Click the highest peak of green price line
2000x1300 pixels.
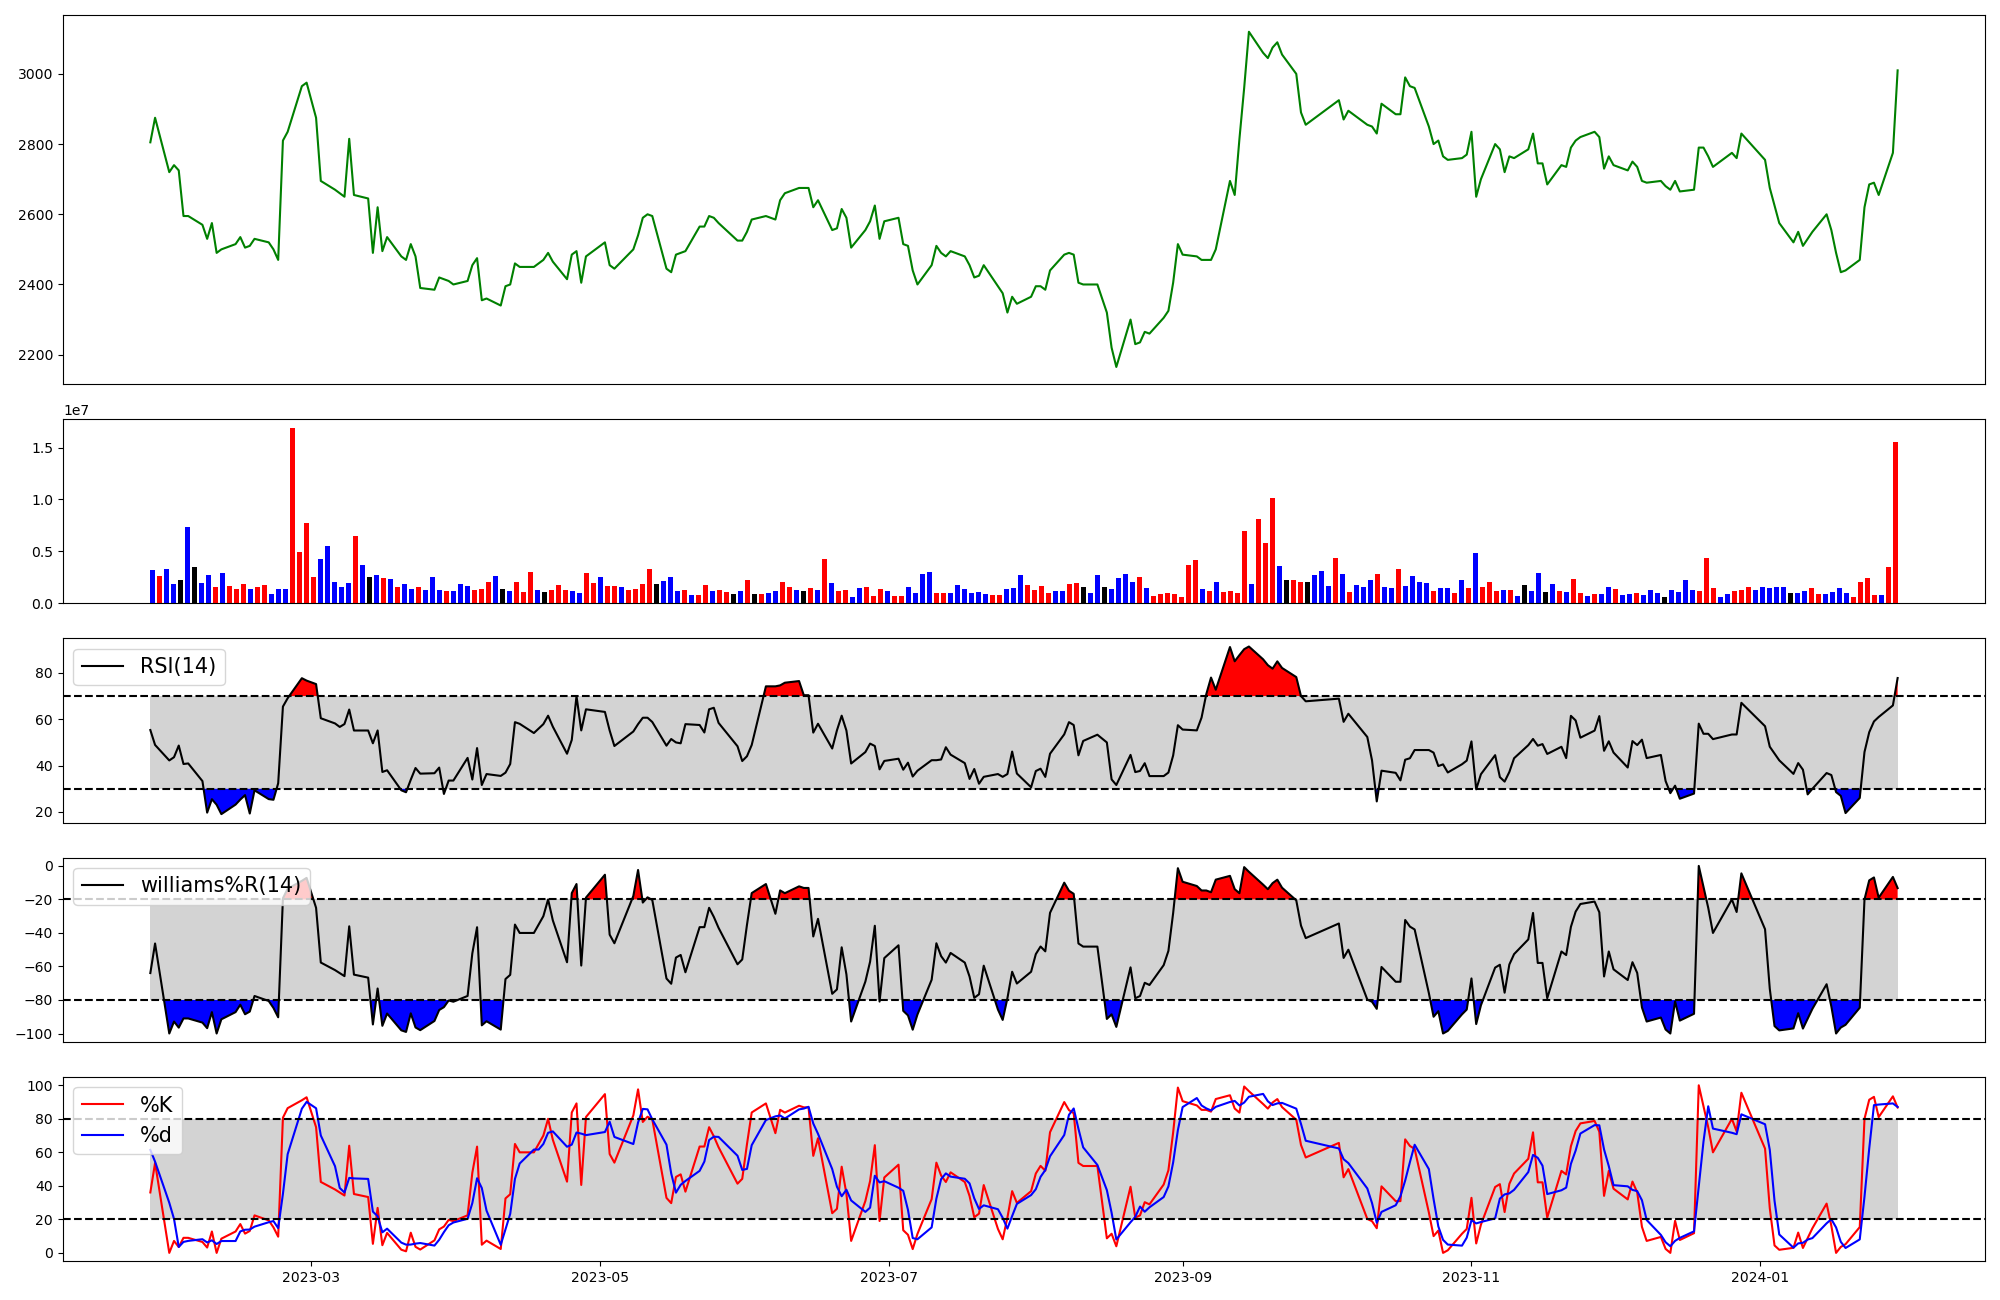pyautogui.click(x=1249, y=32)
